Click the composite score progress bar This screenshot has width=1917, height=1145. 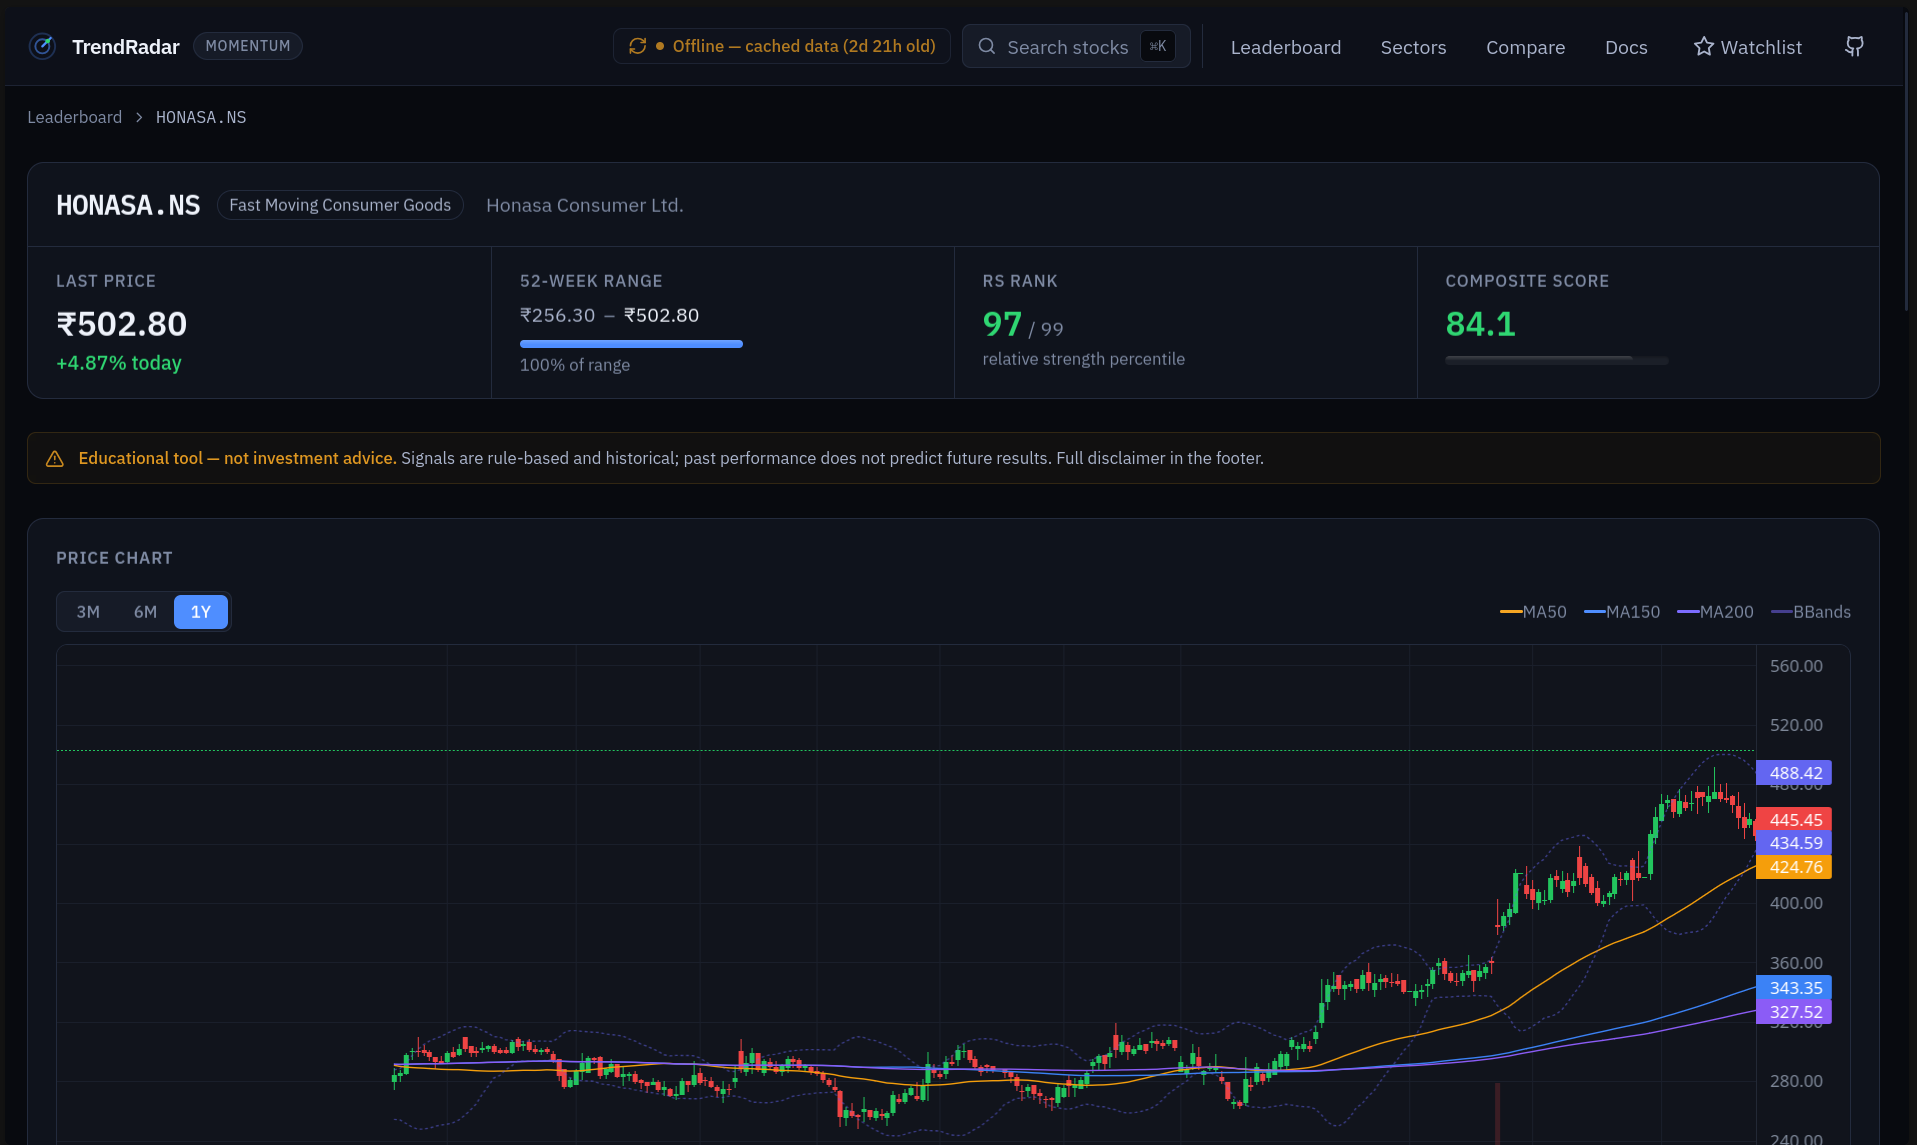point(1557,360)
